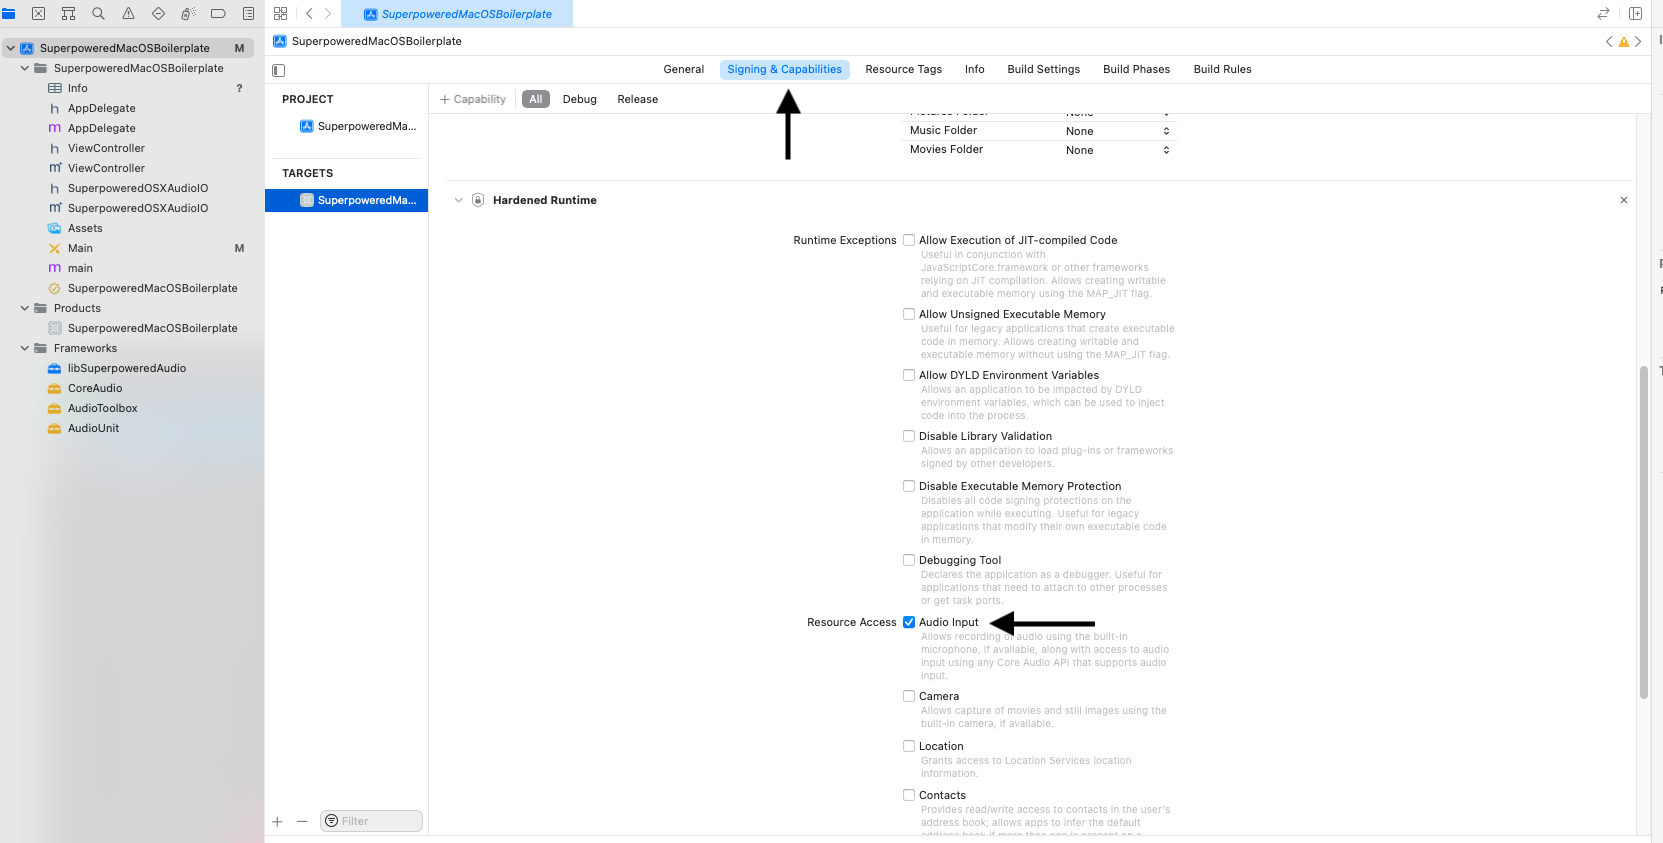Open the Build Rules tab
Image resolution: width=1663 pixels, height=843 pixels.
[1223, 69]
